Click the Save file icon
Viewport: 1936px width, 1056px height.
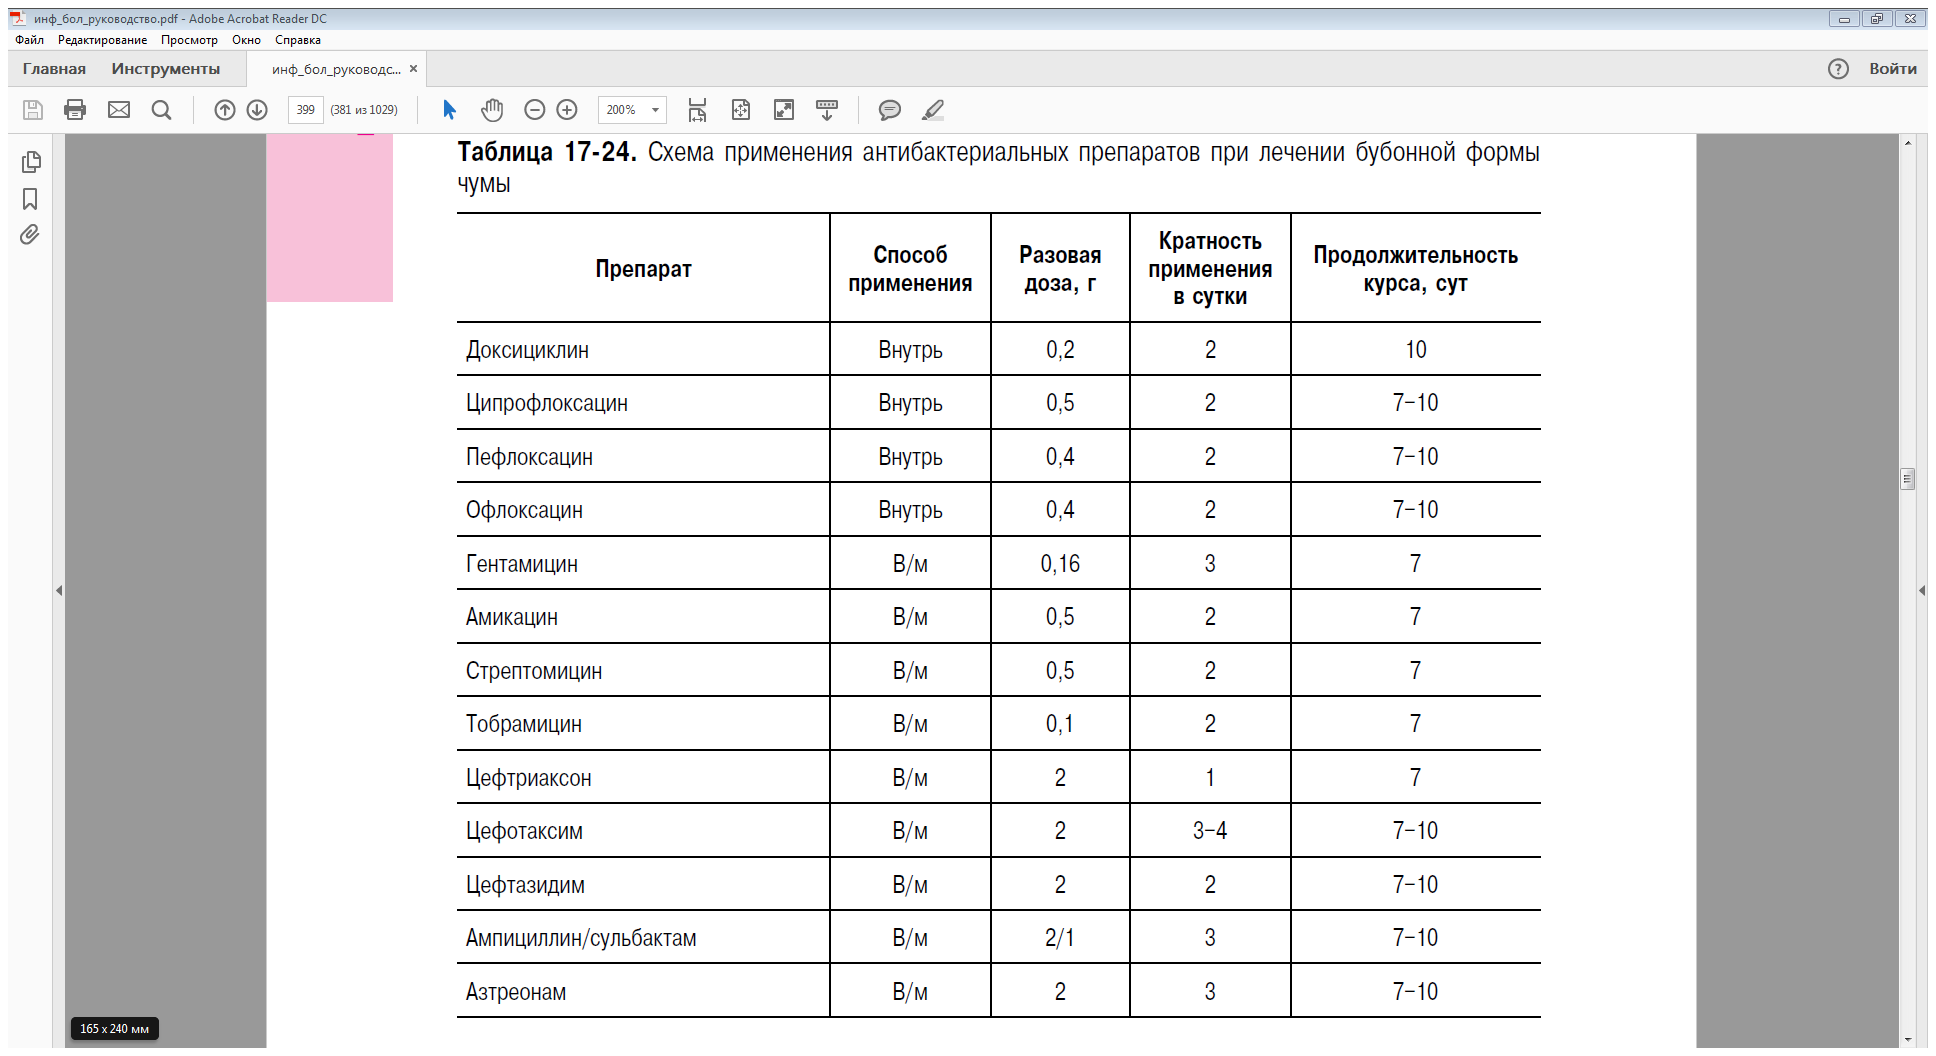[33, 110]
